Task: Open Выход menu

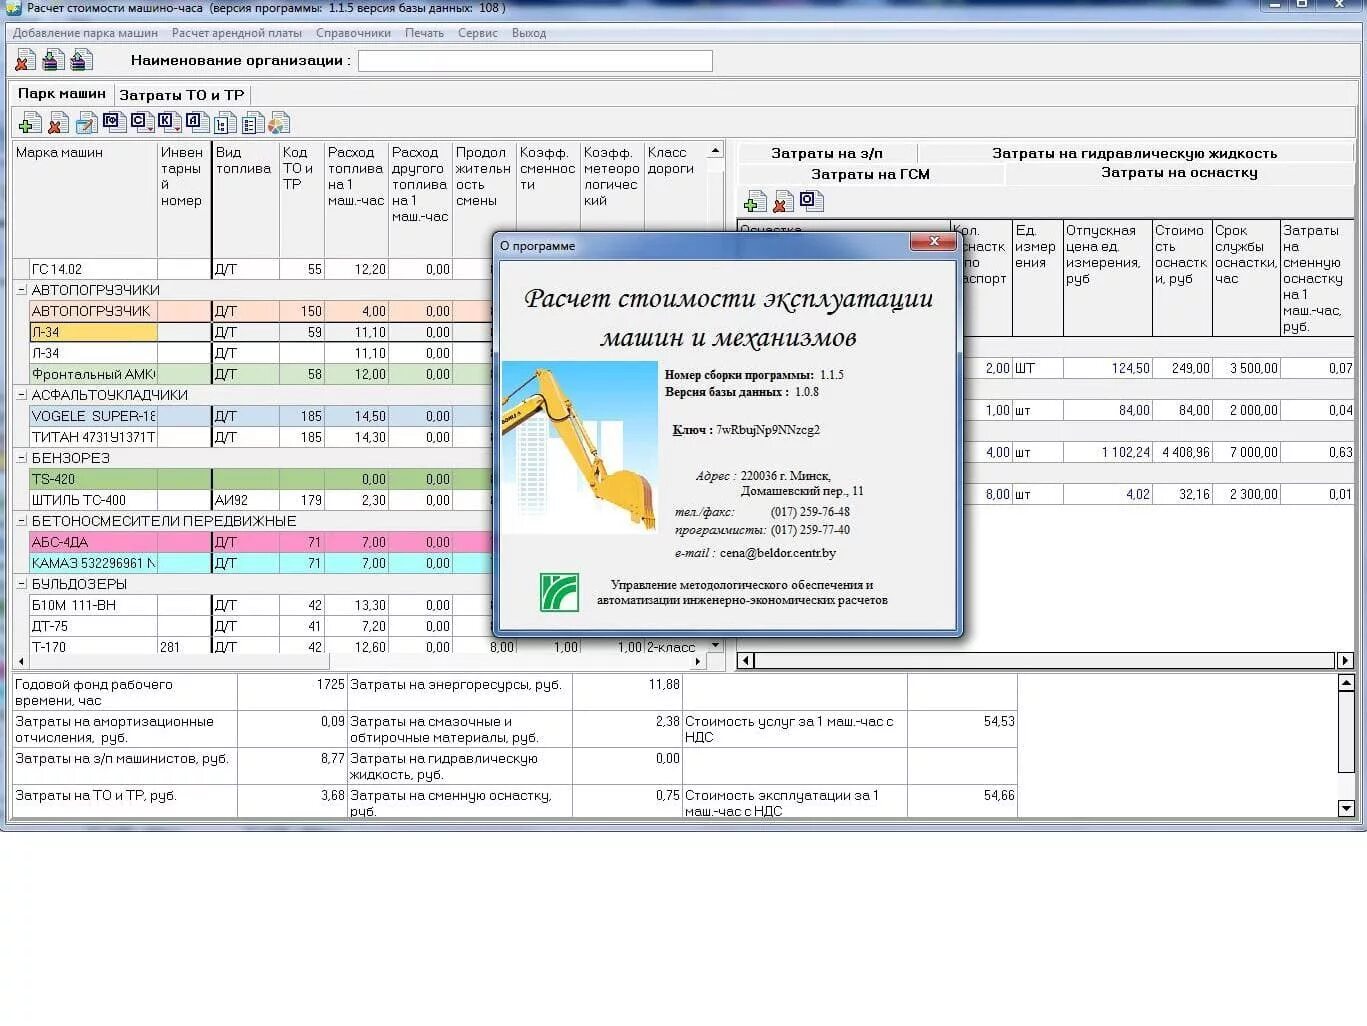Action: [529, 33]
